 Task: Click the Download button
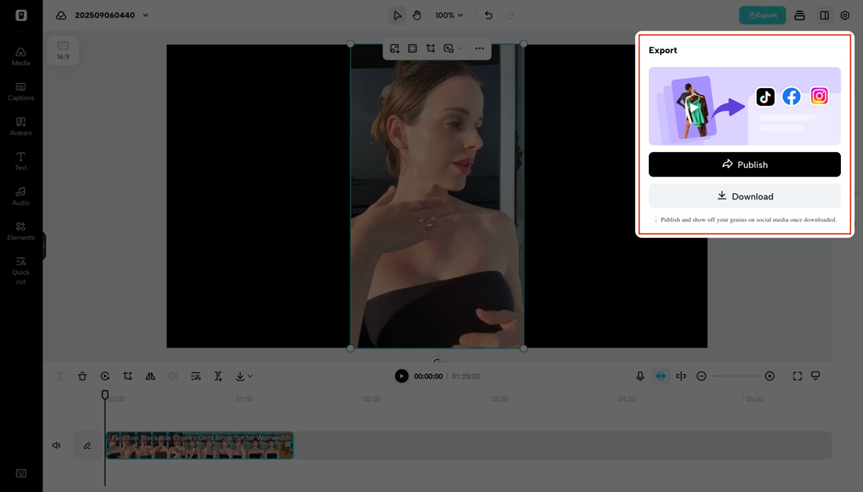tap(744, 196)
